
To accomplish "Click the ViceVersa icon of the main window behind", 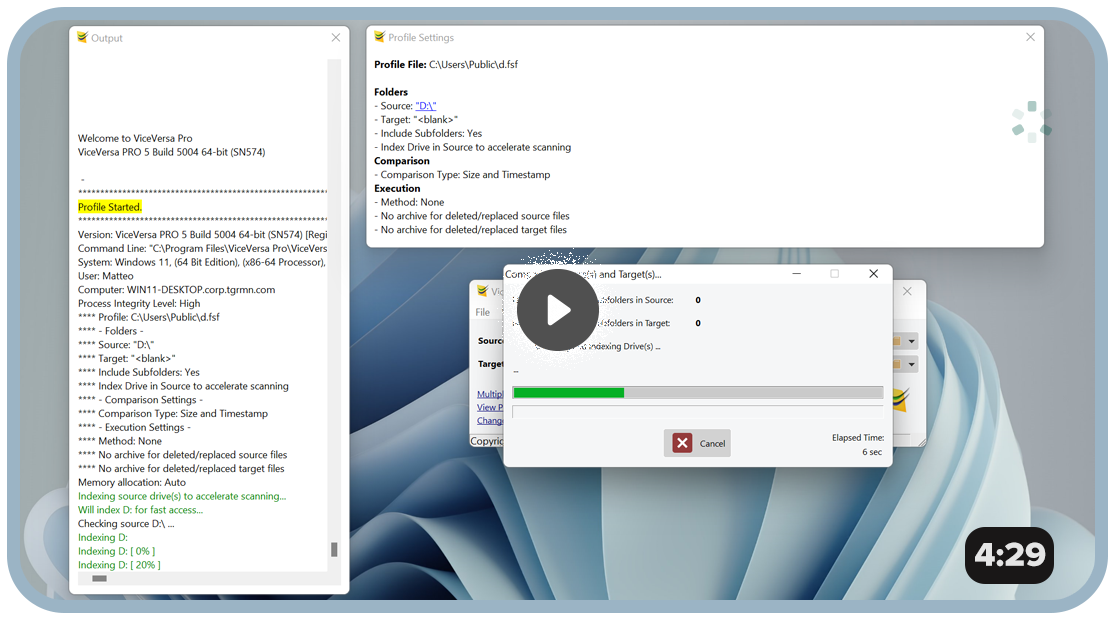I will [483, 291].
